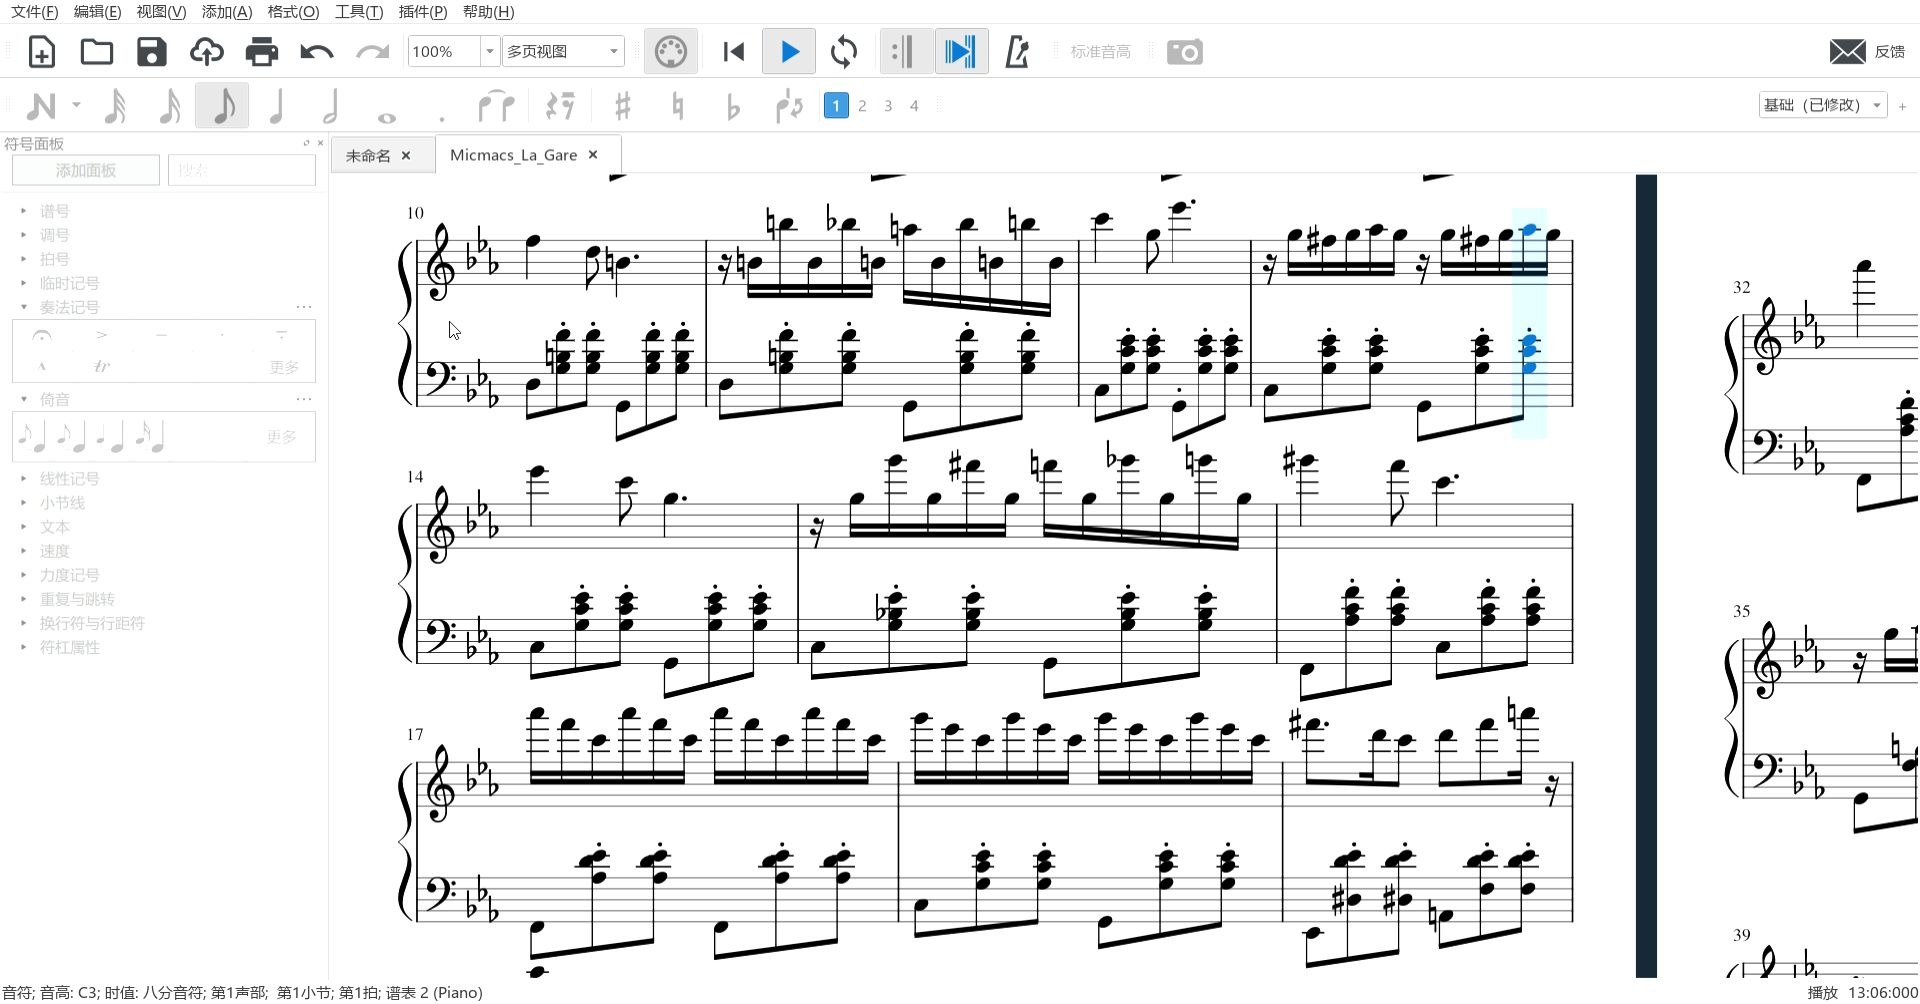
Task: Open the 工具(T) menu
Action: (x=358, y=11)
